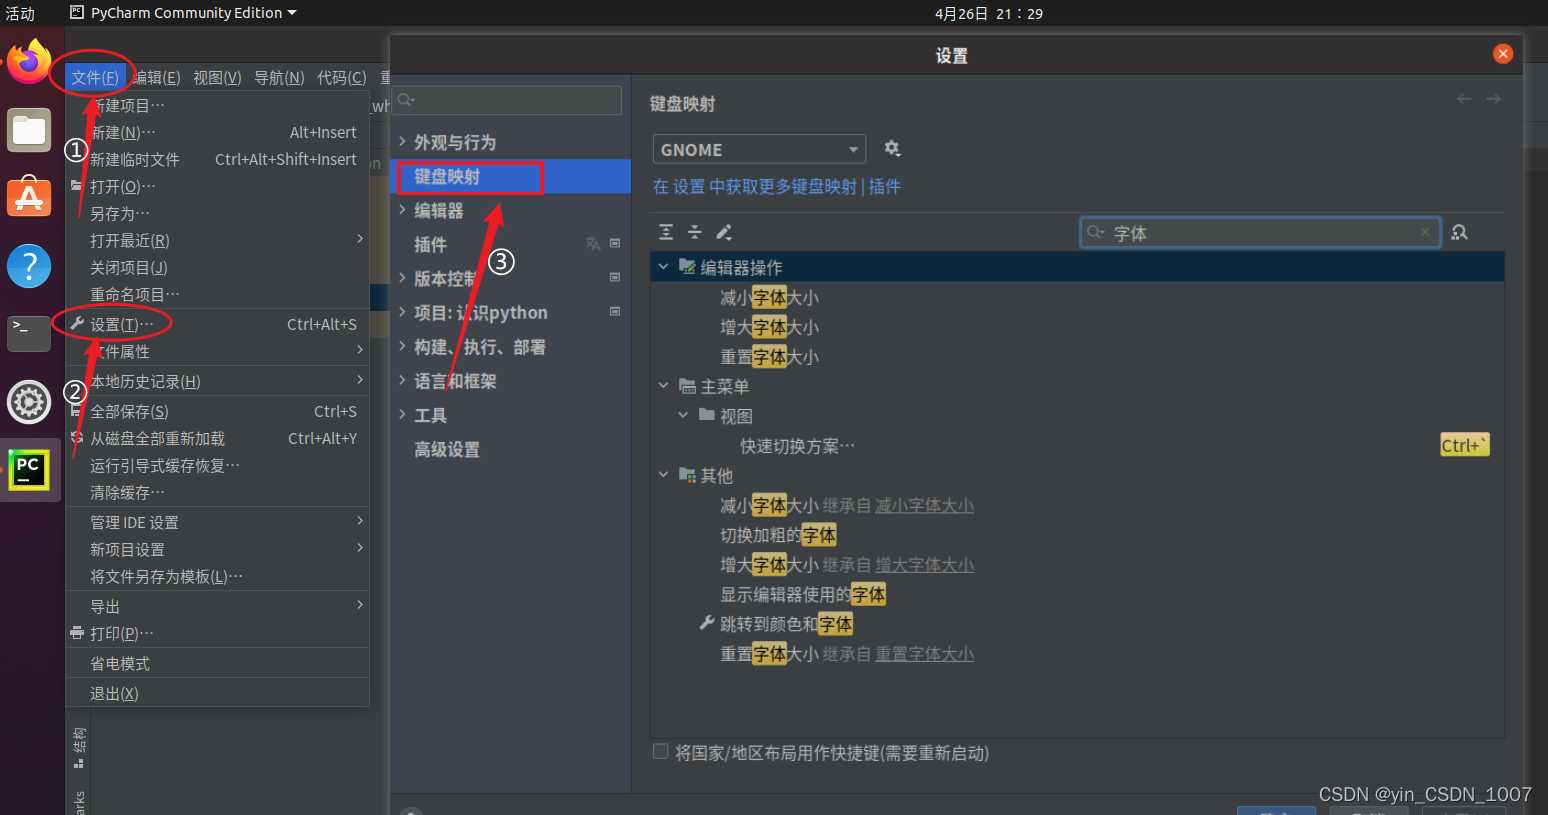
Task: Open the 导航(N) menu
Action: pyautogui.click(x=279, y=78)
